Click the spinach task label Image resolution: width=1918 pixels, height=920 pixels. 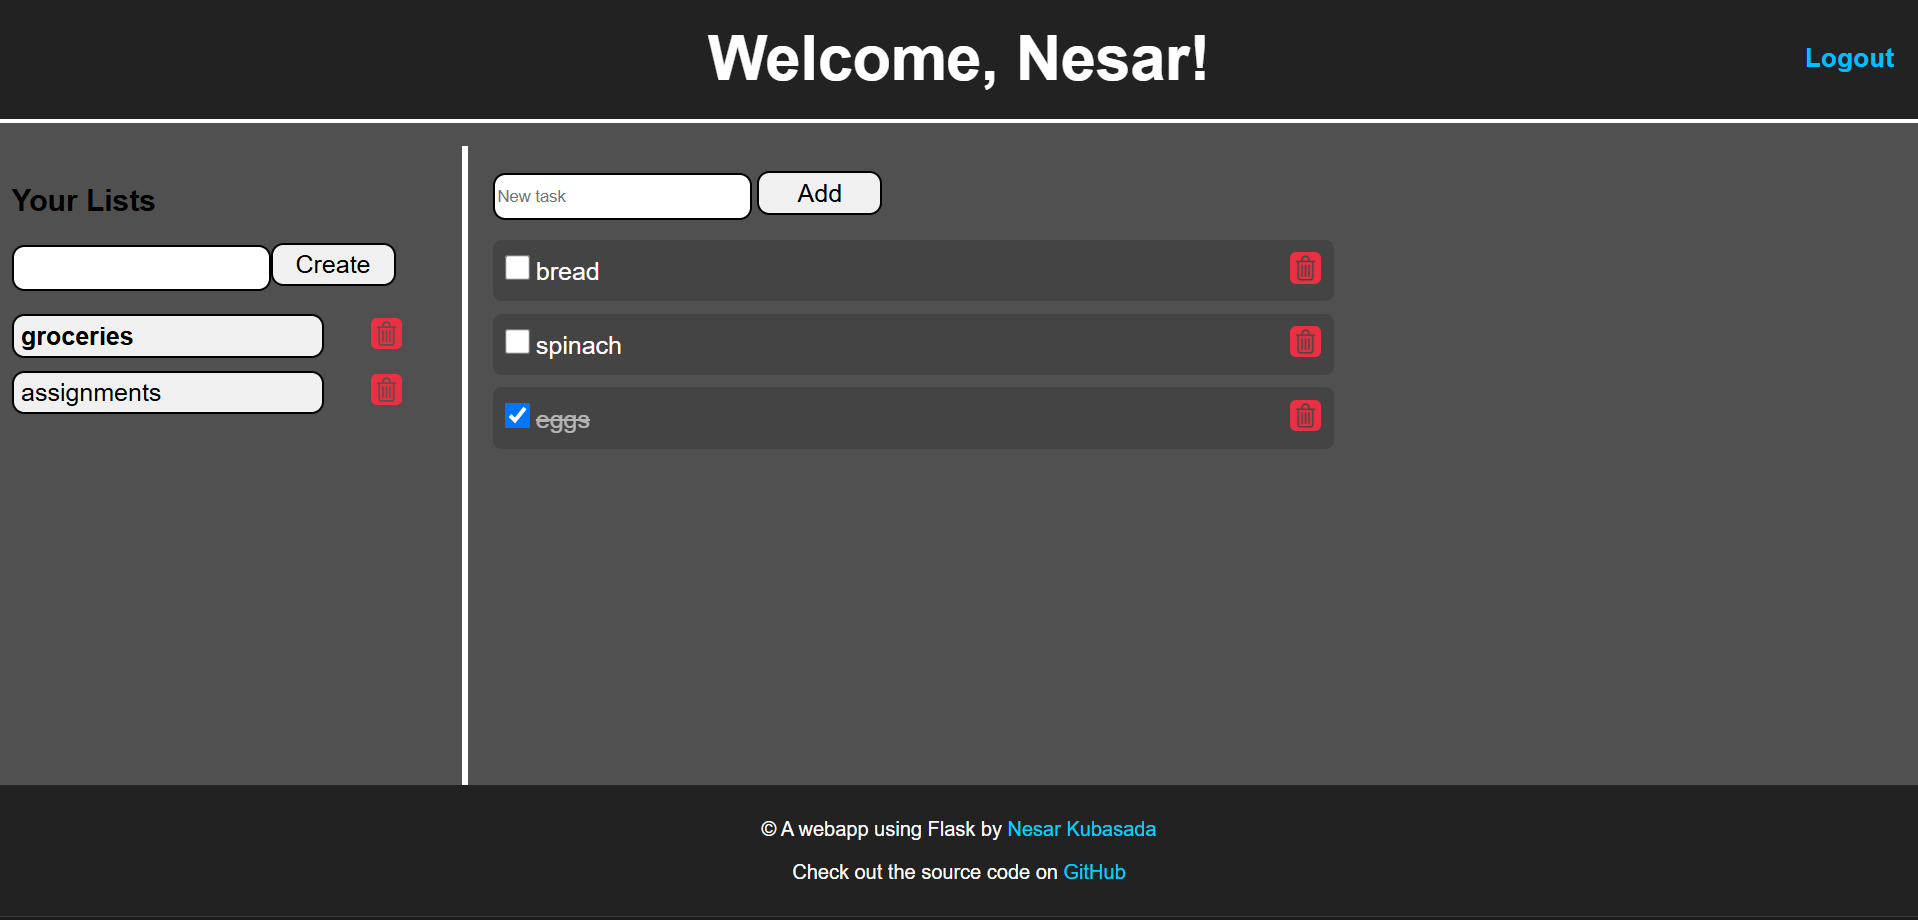(x=578, y=346)
